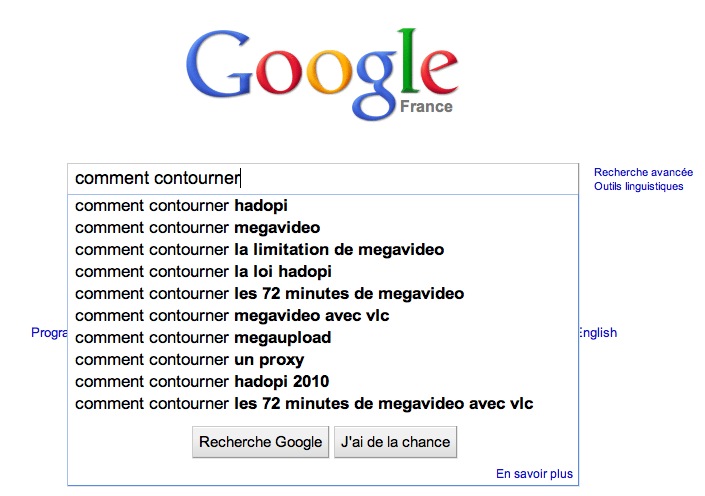Choose suggestion ending 'les 72 minutes de megavideo'
Image resolution: width=705 pixels, height=496 pixels.
point(269,294)
